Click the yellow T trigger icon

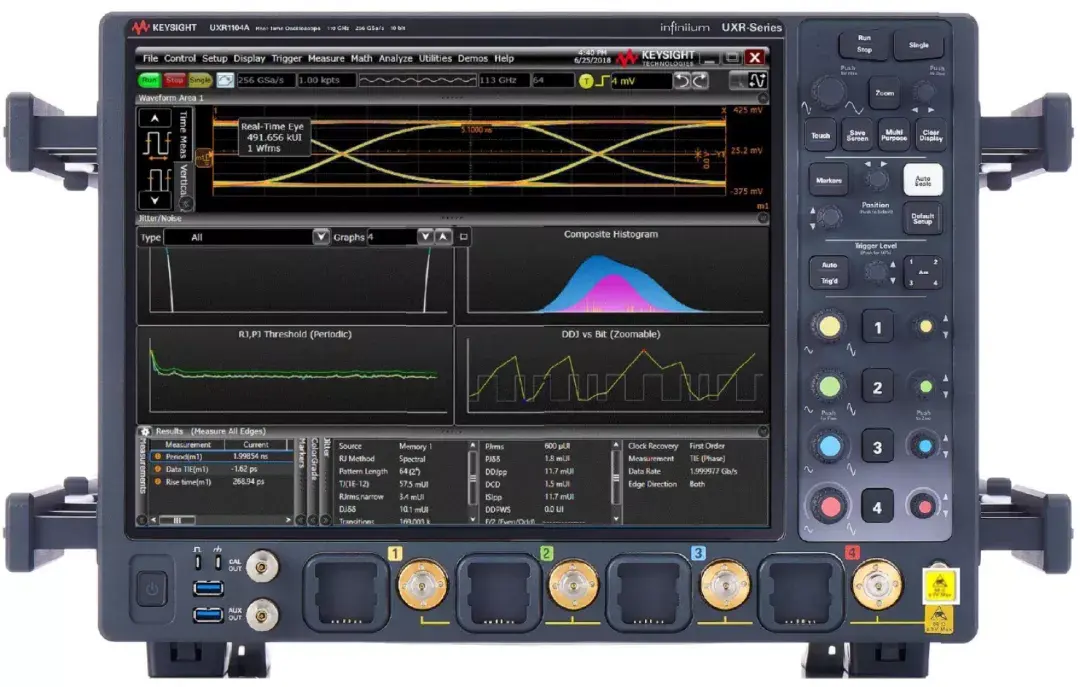(585, 81)
